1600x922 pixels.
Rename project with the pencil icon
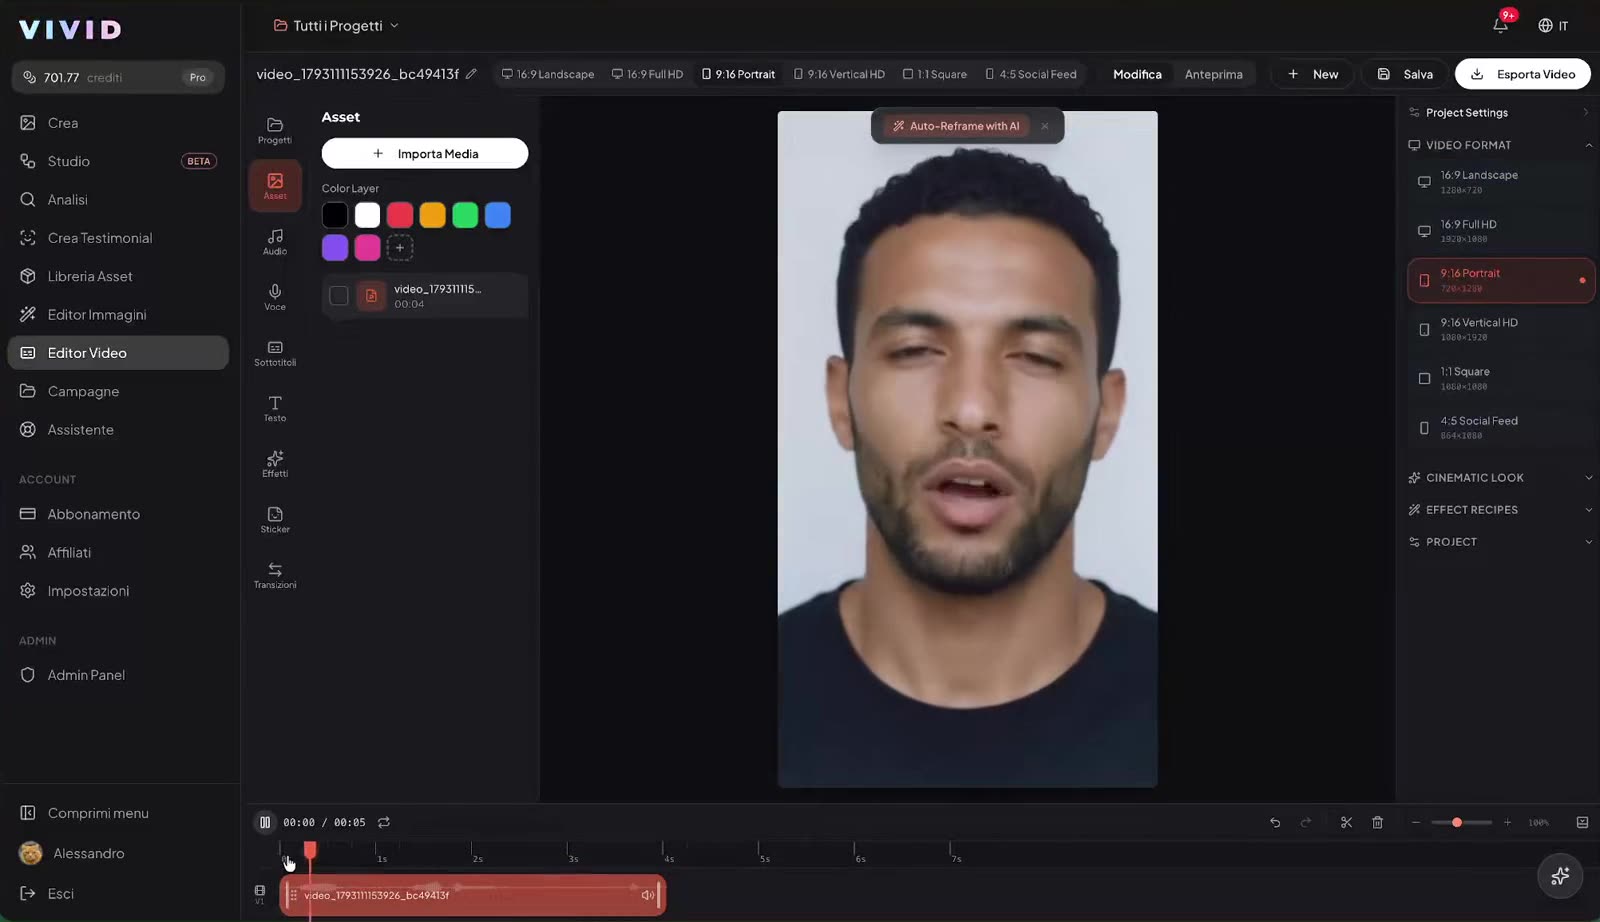(471, 73)
